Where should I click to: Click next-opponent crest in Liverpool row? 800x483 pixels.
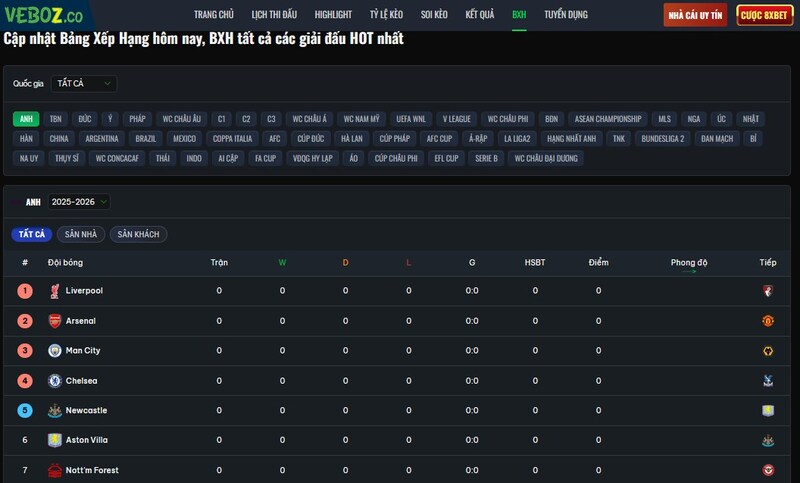768,291
